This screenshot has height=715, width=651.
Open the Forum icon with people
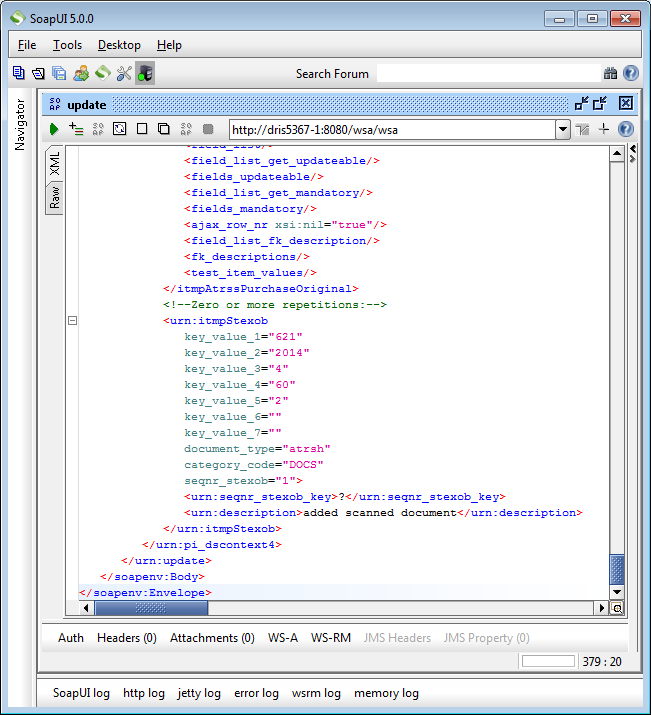[81, 73]
